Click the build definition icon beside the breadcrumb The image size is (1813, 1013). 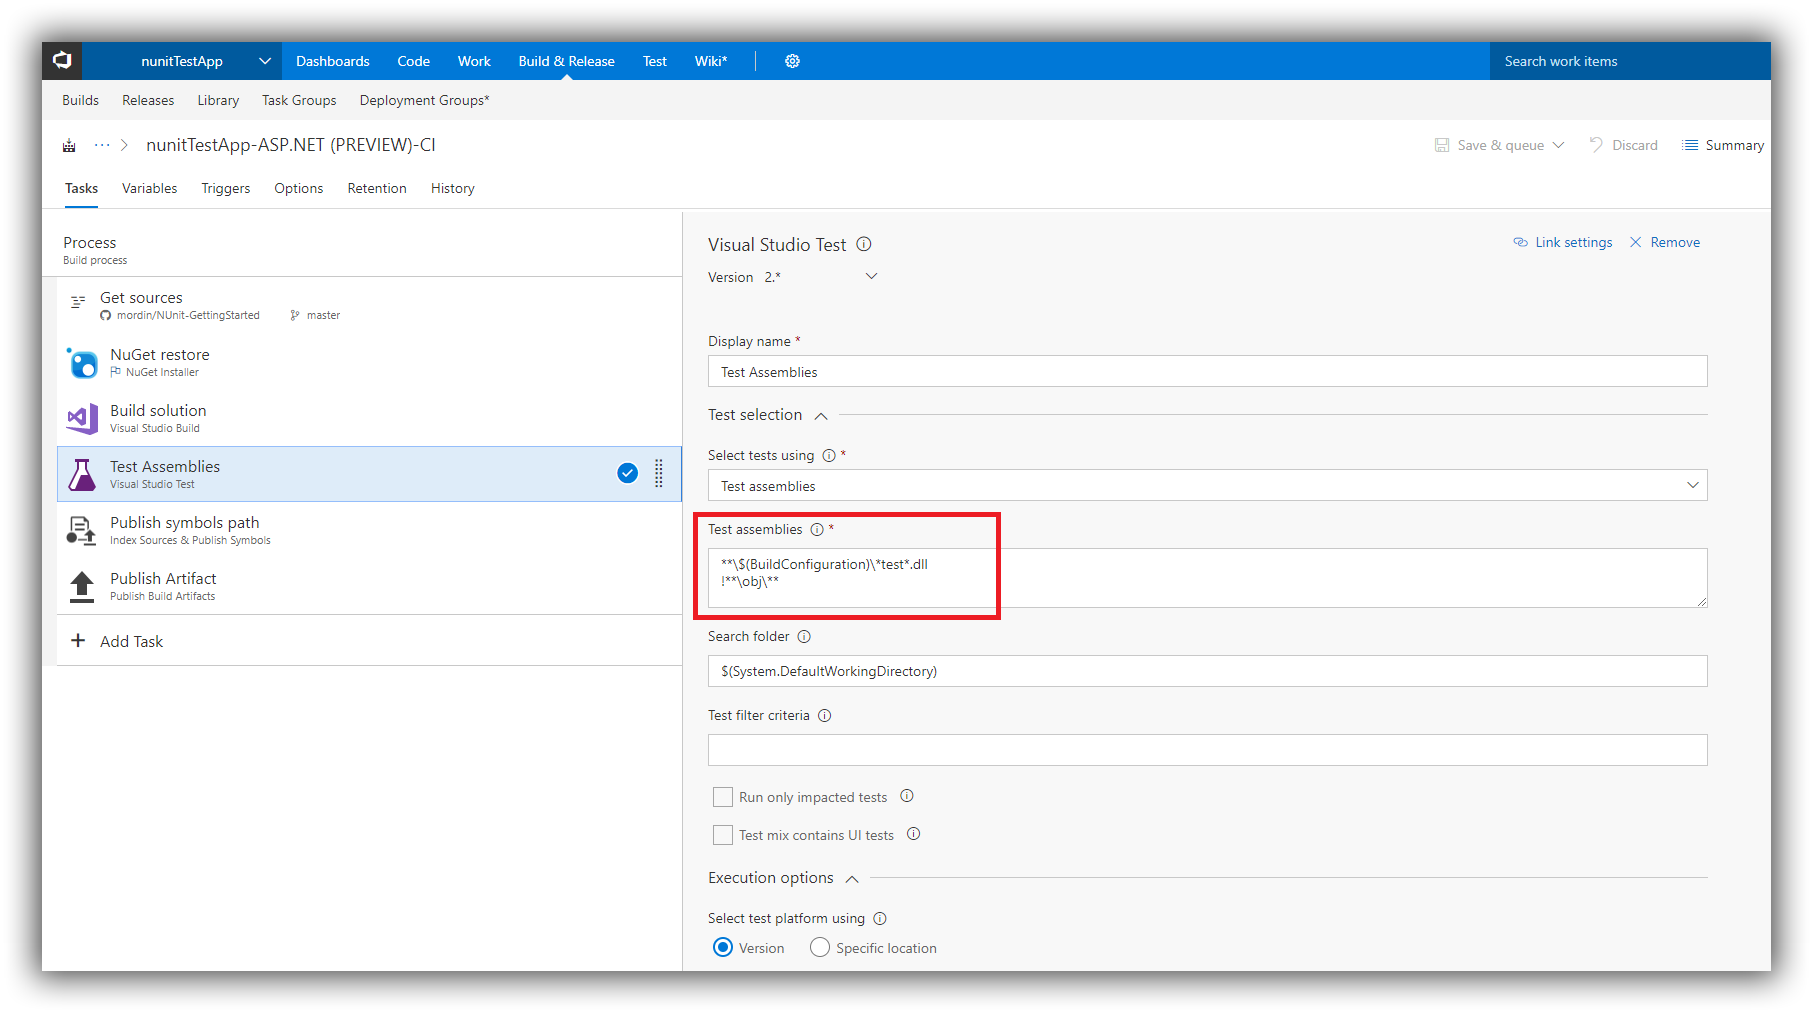[69, 146]
